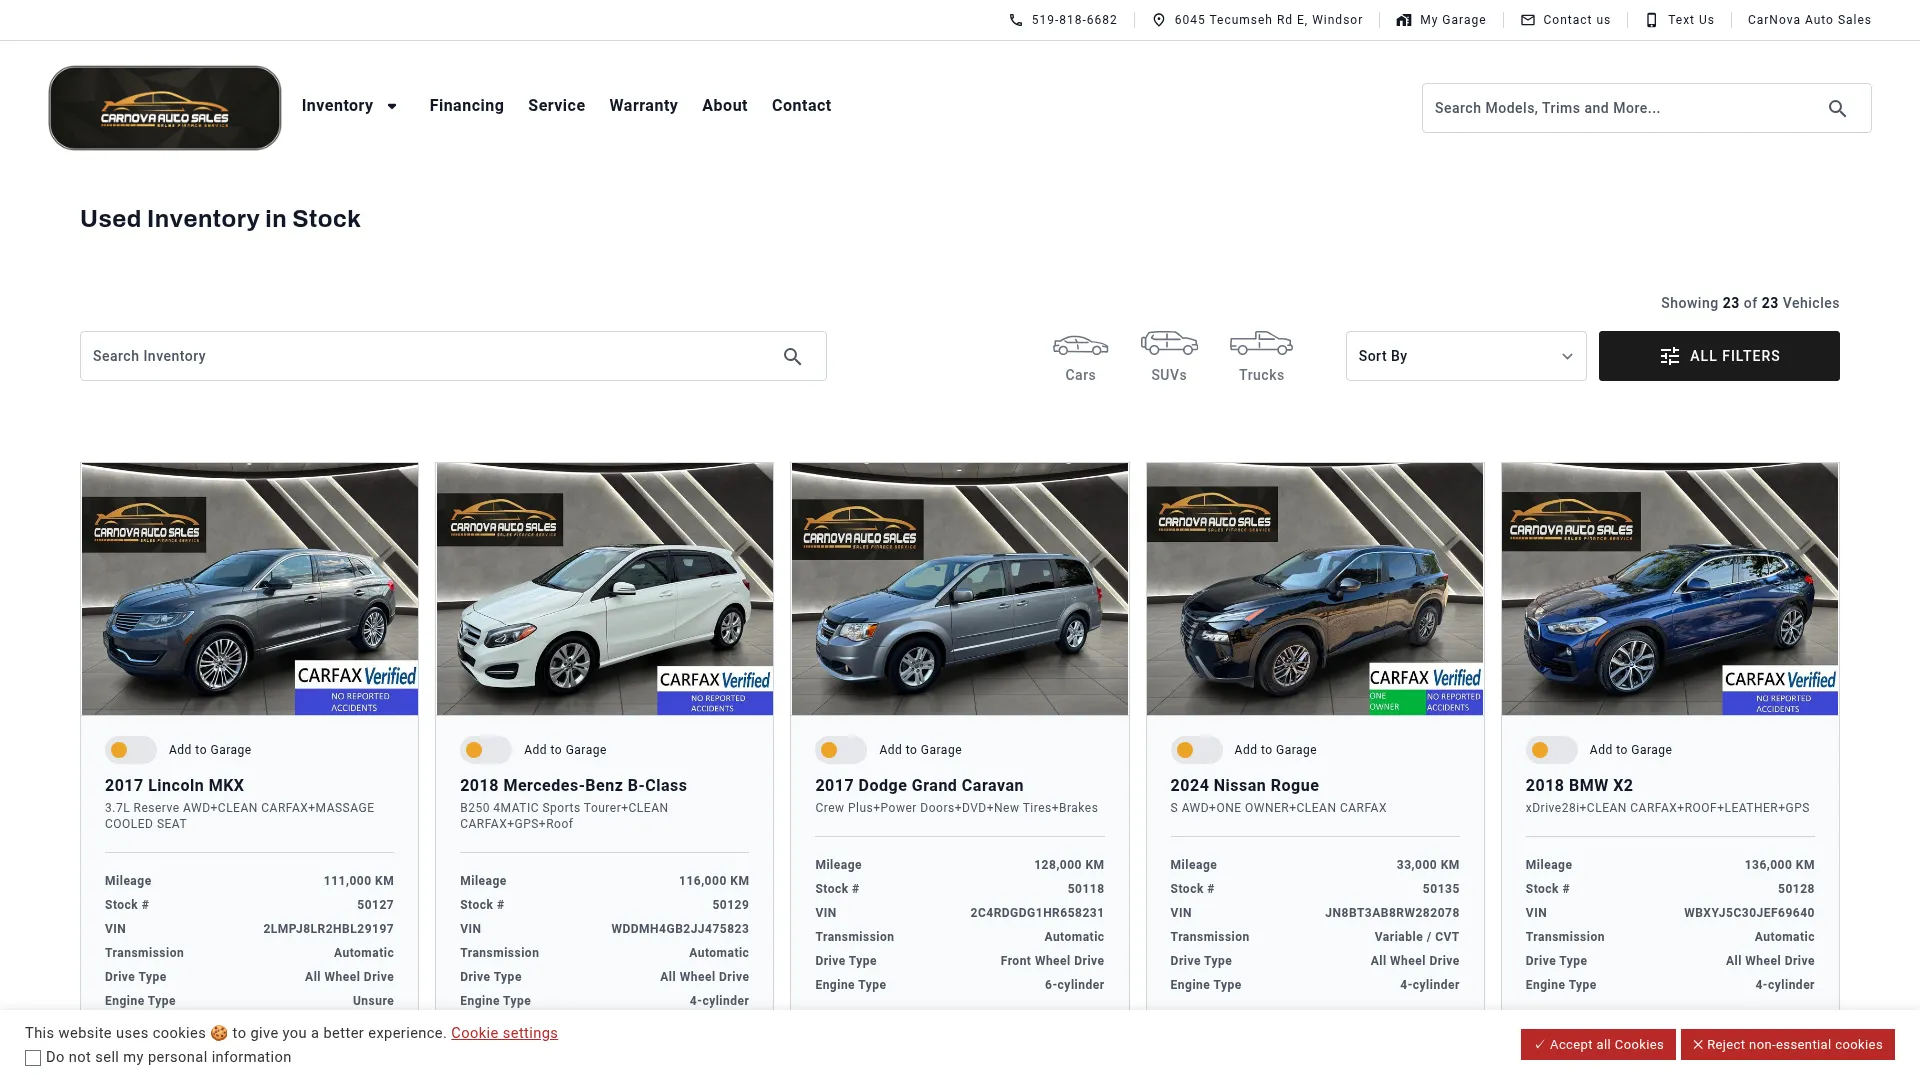Open the 2024 Nissan Rogue title link
The width and height of the screenshot is (1920, 1080).
(x=1244, y=786)
